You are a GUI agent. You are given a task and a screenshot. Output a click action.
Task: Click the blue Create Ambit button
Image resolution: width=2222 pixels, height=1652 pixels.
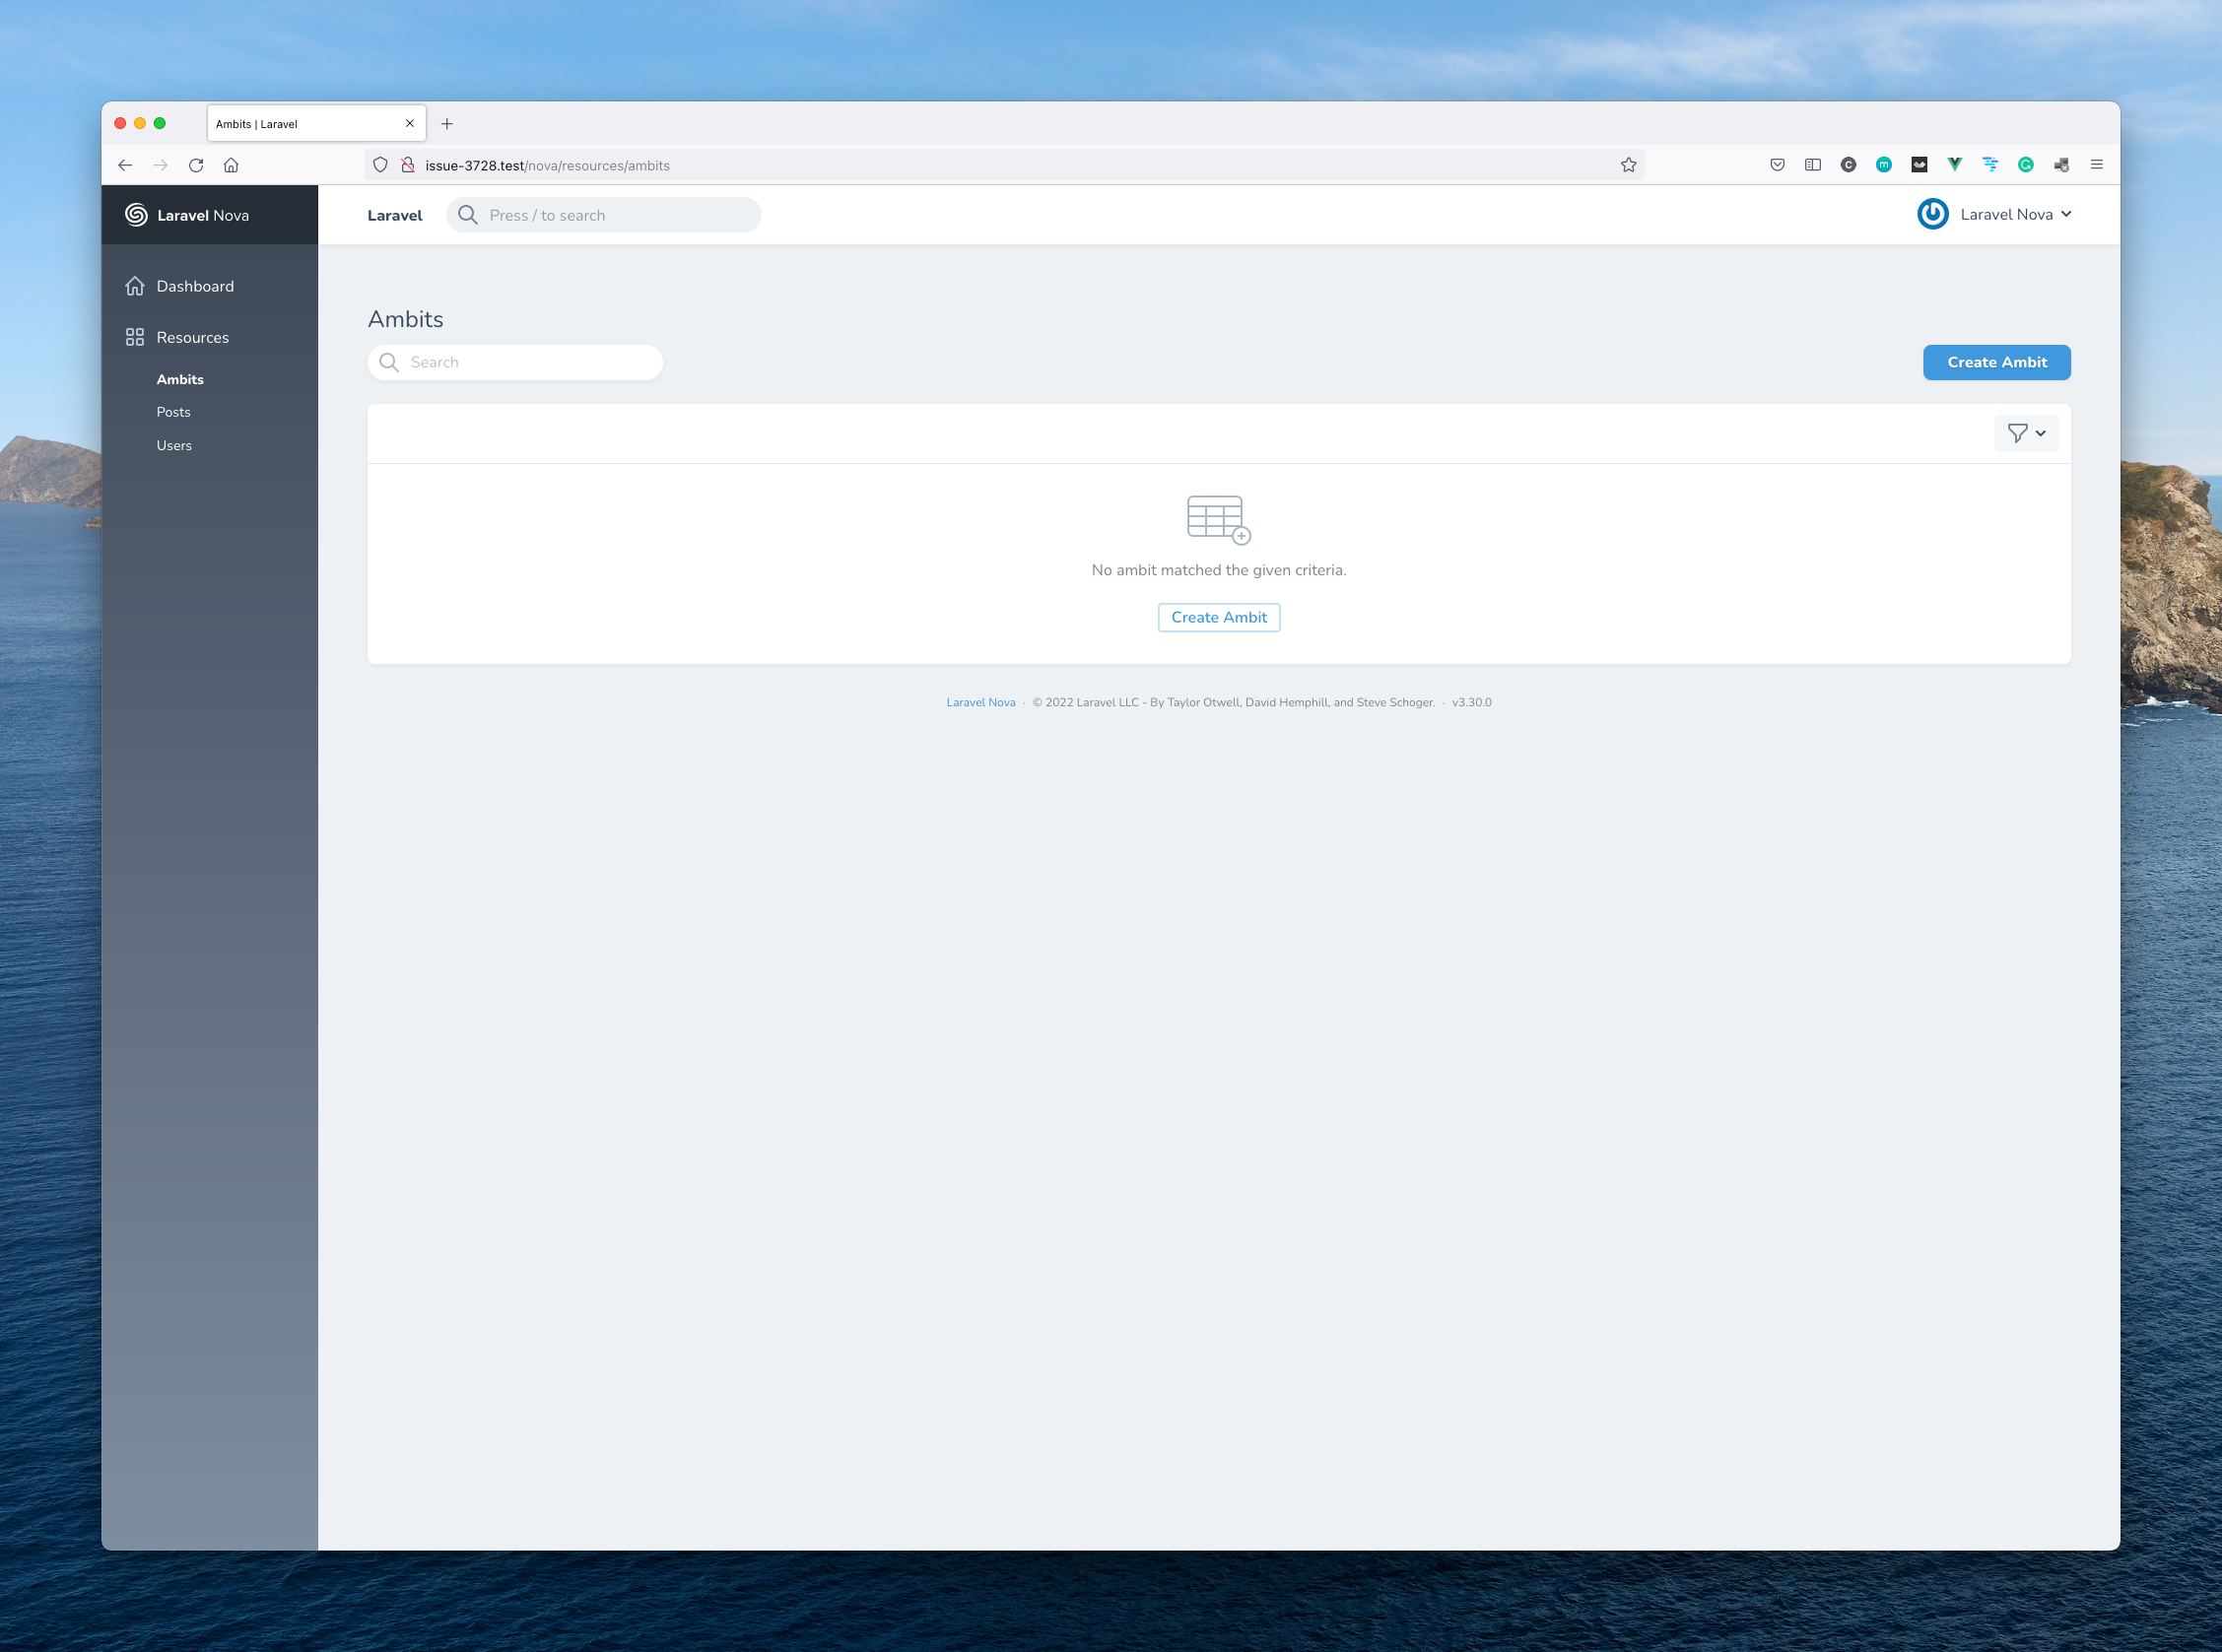pos(1997,362)
